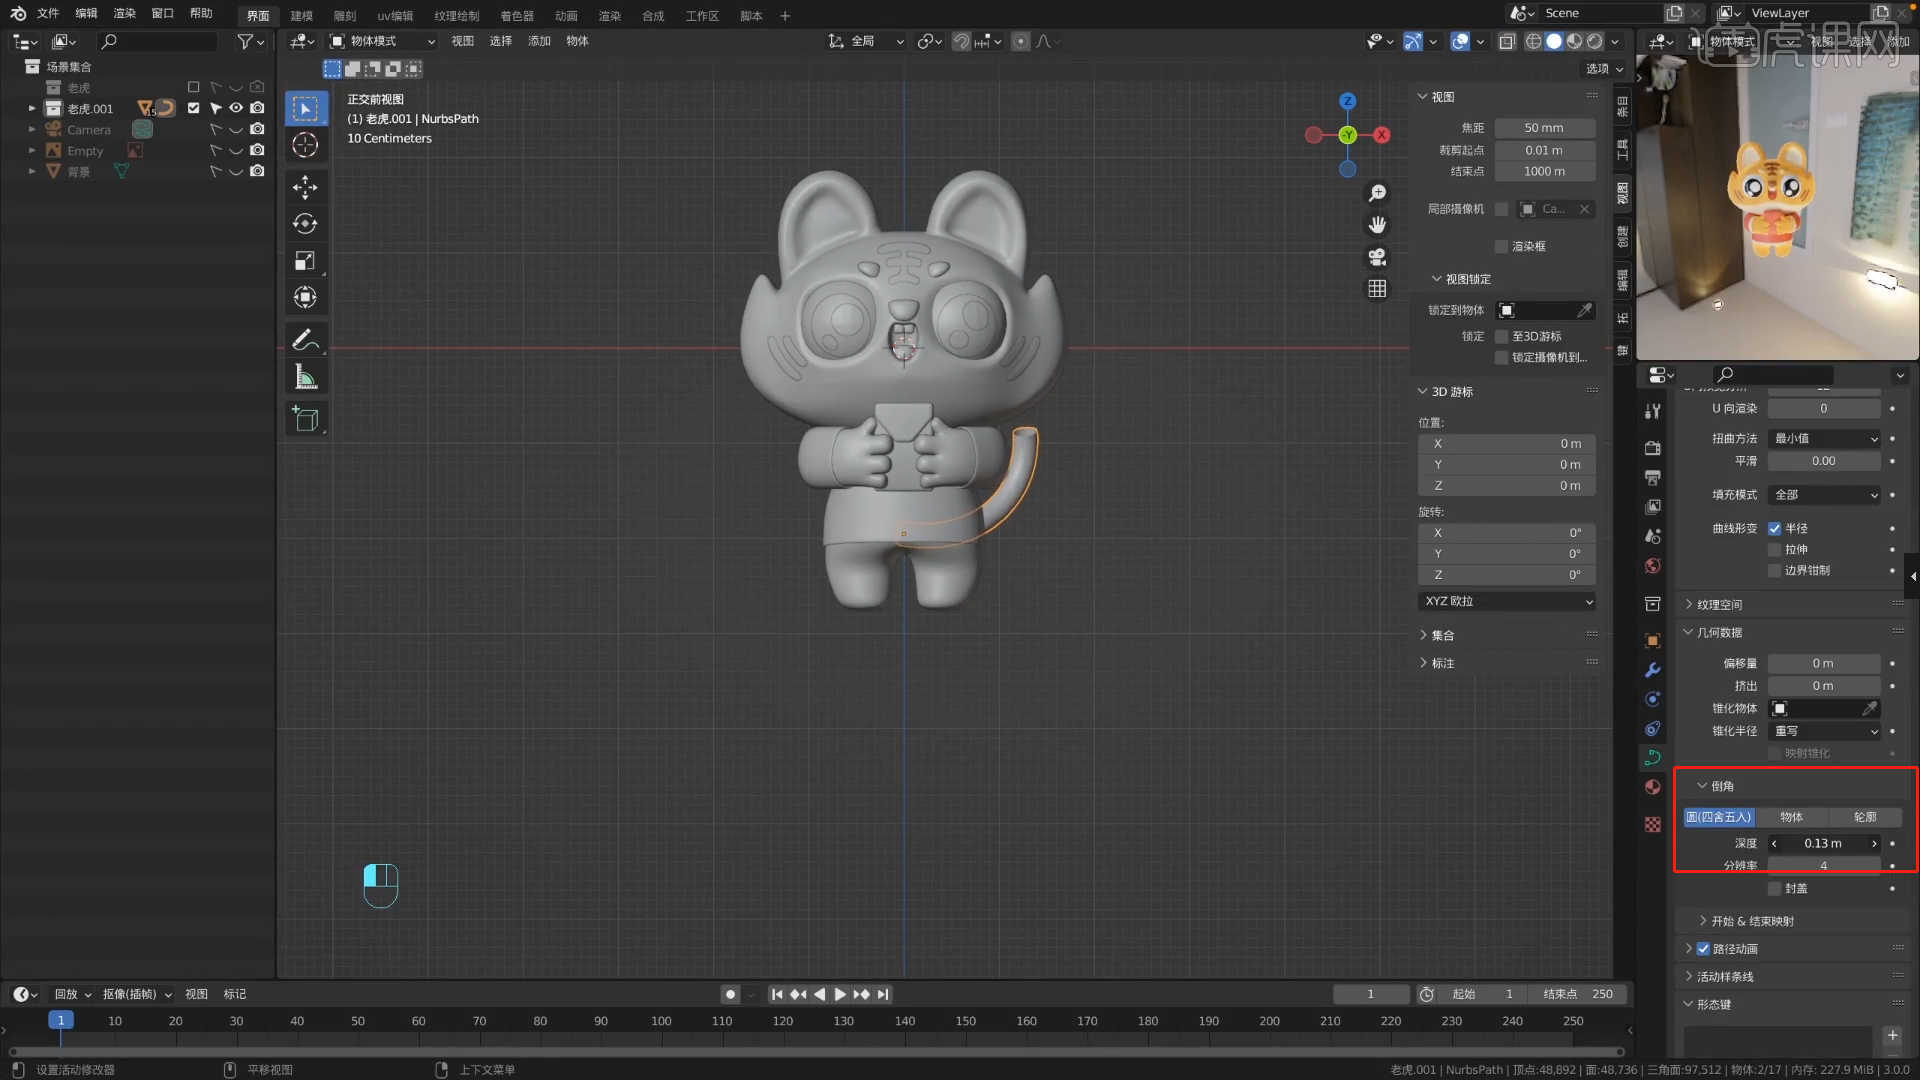Activate the Annotate pencil tool
The height and width of the screenshot is (1080, 1920).
305,340
